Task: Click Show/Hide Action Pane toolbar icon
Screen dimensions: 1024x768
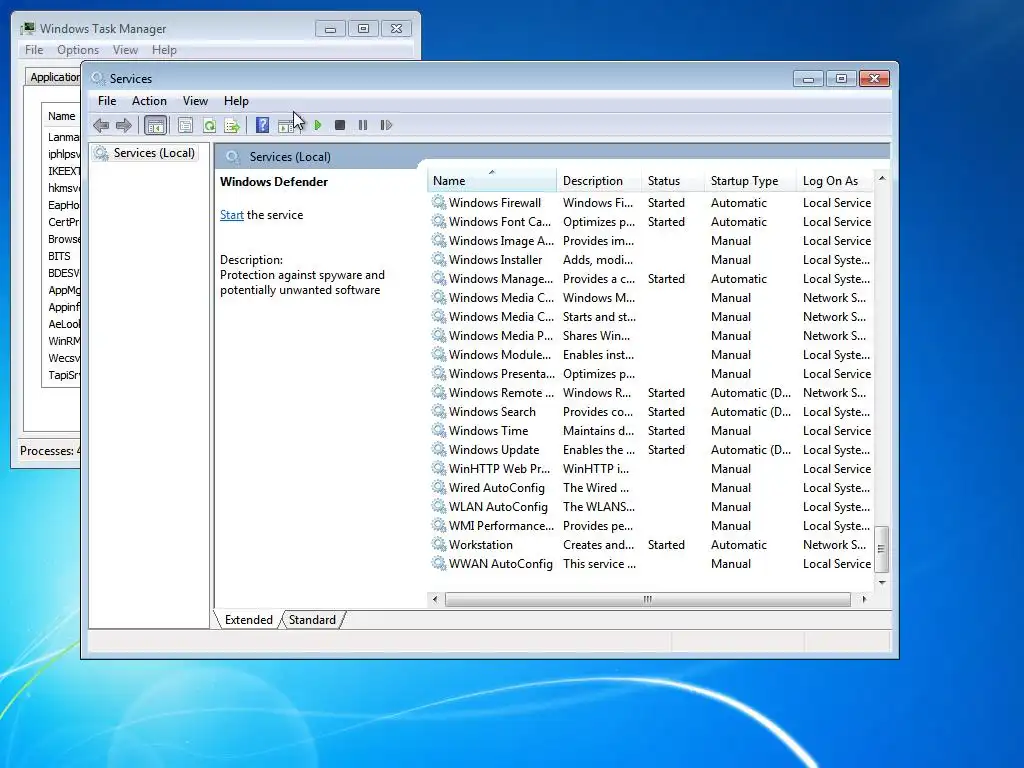Action: tap(286, 126)
